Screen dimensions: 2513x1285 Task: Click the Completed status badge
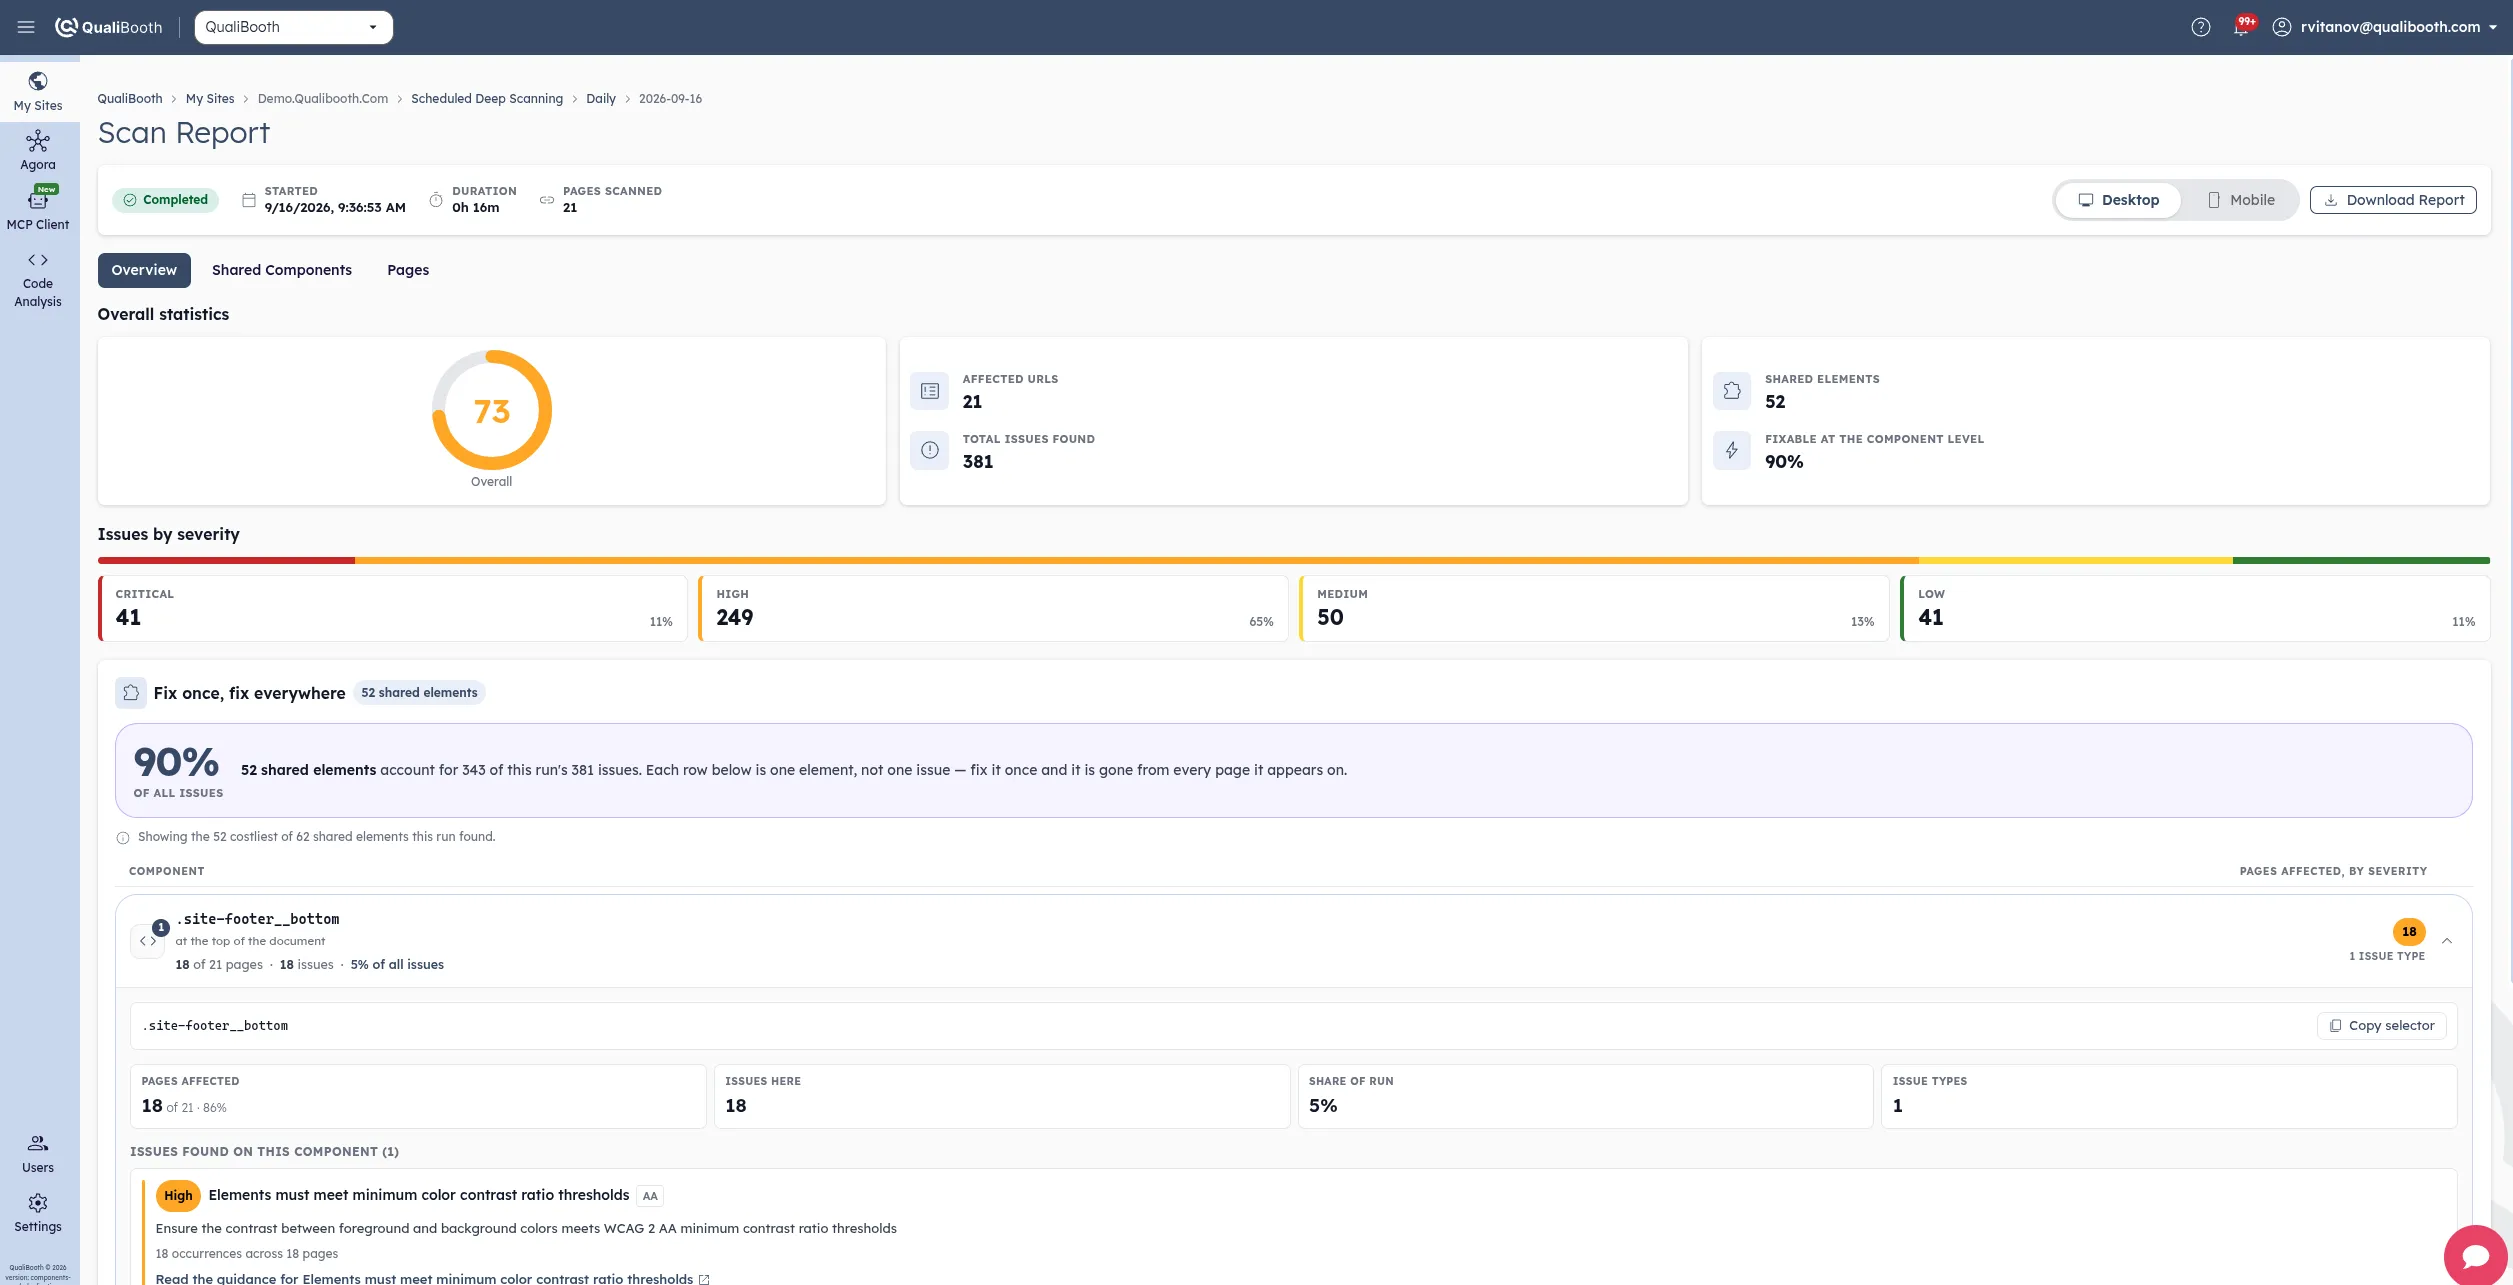click(165, 200)
